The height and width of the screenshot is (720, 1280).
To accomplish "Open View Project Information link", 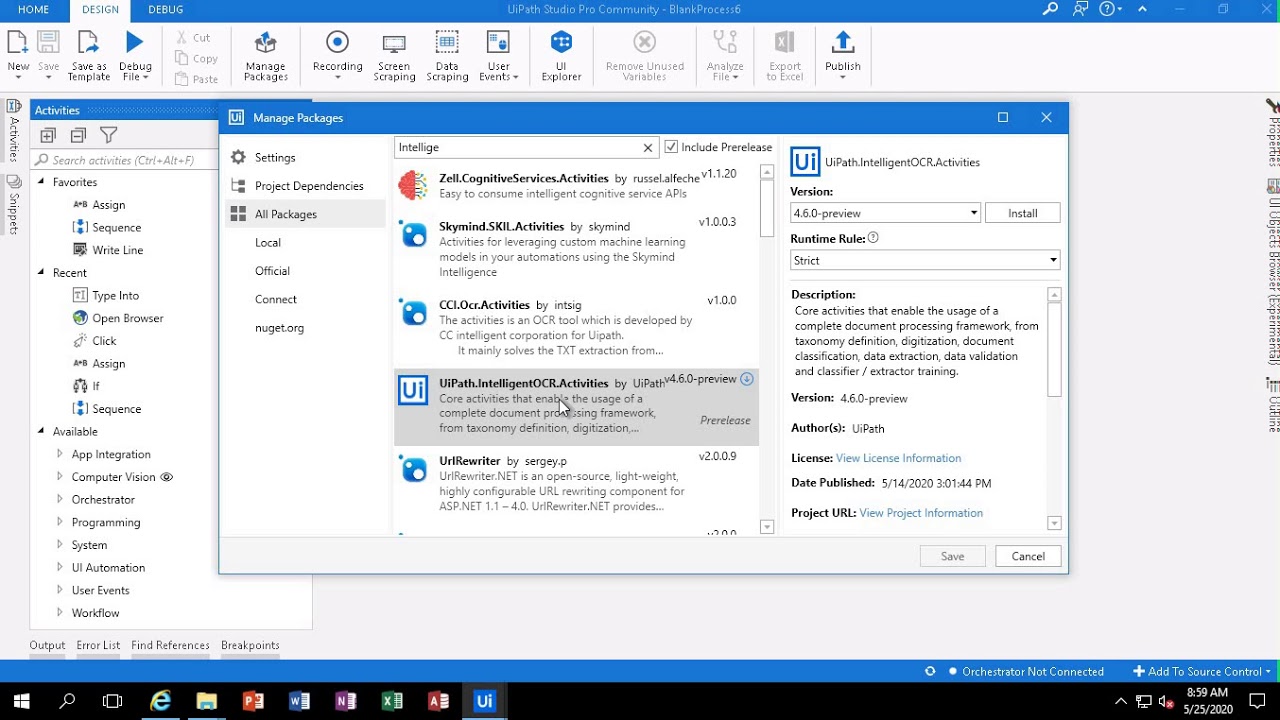I will point(921,513).
